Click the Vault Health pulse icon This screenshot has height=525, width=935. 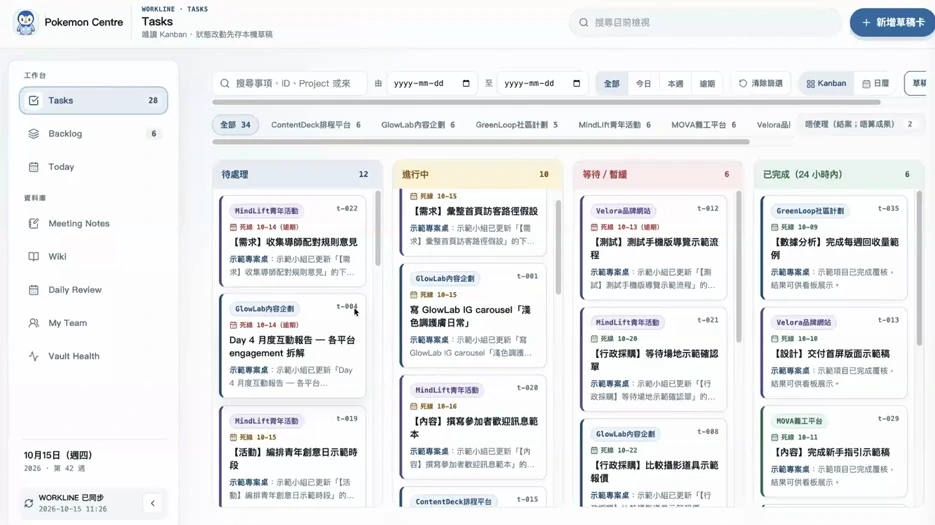click(x=34, y=356)
